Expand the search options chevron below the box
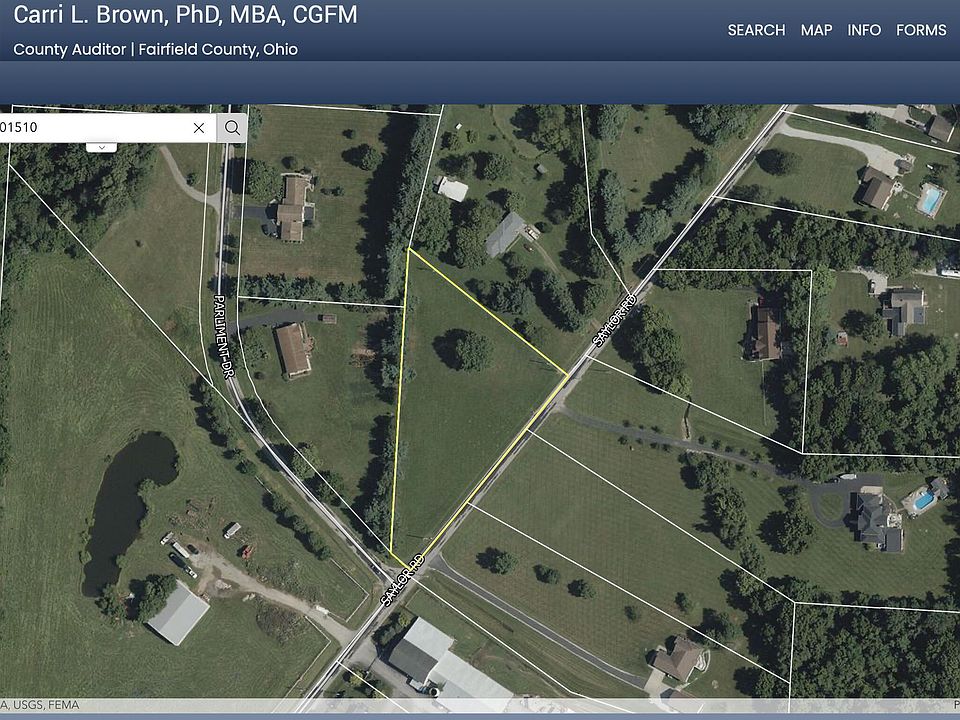This screenshot has width=960, height=720. tap(102, 147)
